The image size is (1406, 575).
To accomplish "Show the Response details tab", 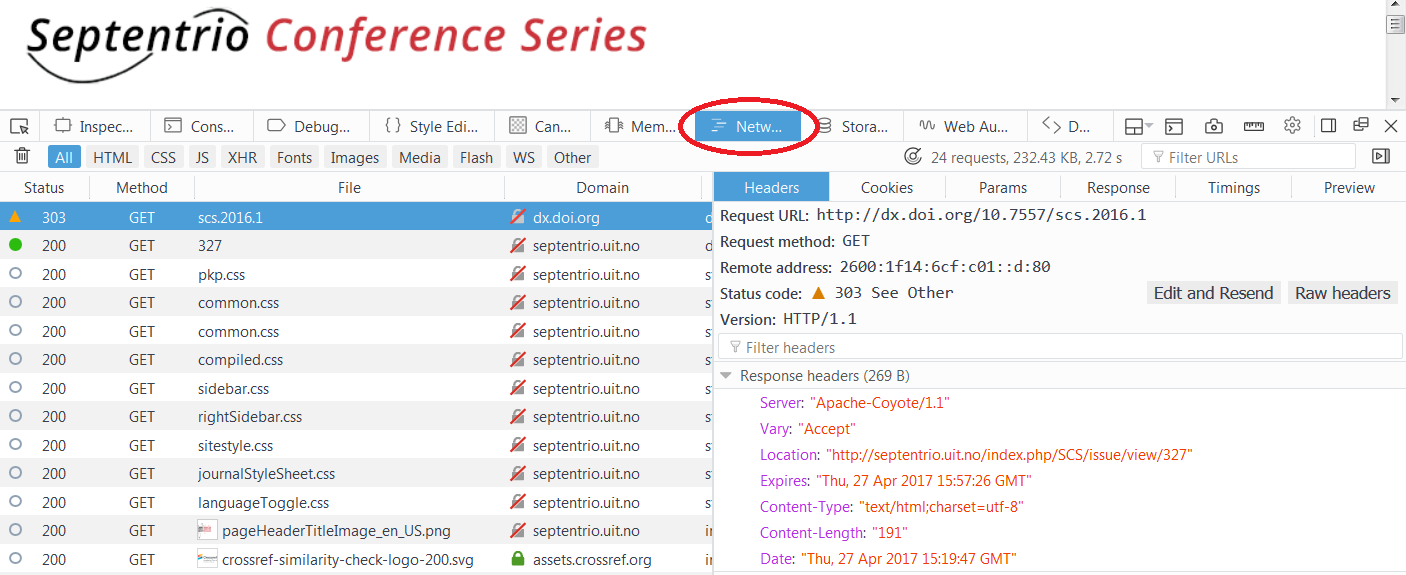I will tap(1118, 187).
